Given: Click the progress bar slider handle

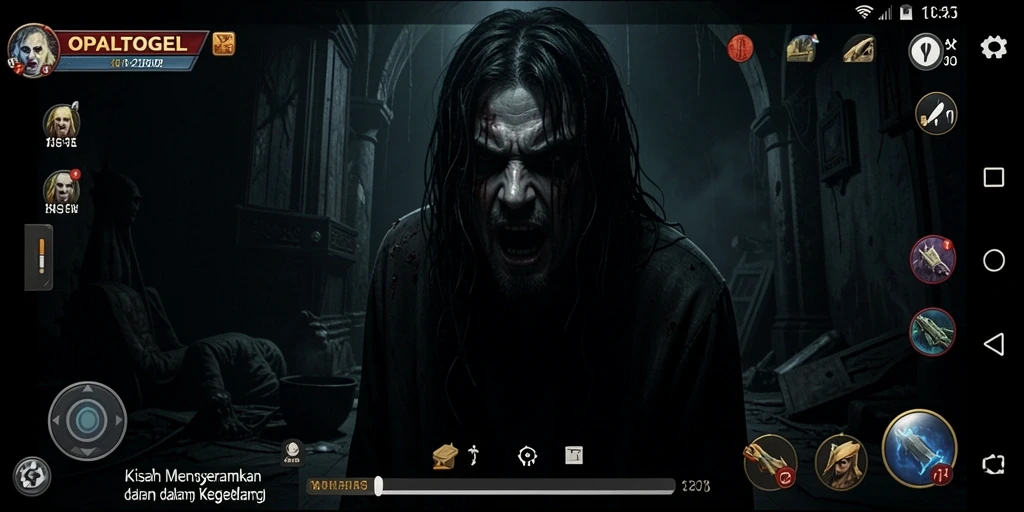Looking at the screenshot, I should [x=378, y=485].
